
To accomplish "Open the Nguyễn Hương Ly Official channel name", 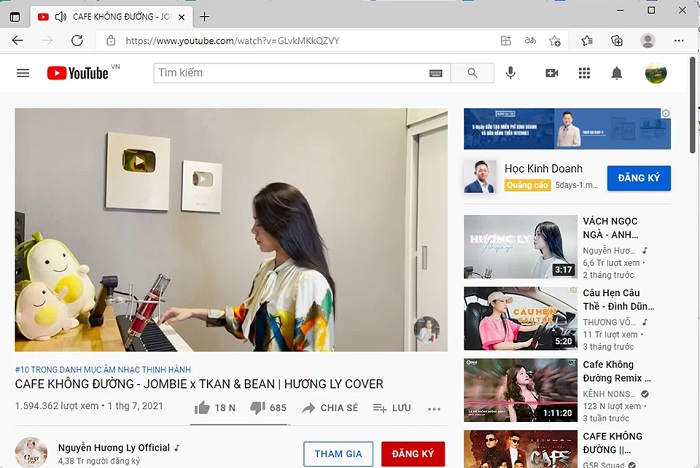I will point(114,447).
